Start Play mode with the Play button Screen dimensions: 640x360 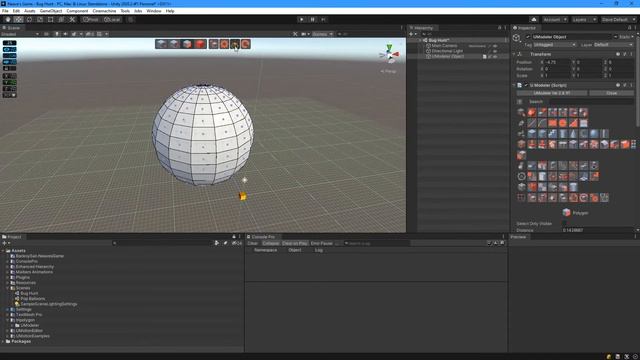[x=302, y=20]
